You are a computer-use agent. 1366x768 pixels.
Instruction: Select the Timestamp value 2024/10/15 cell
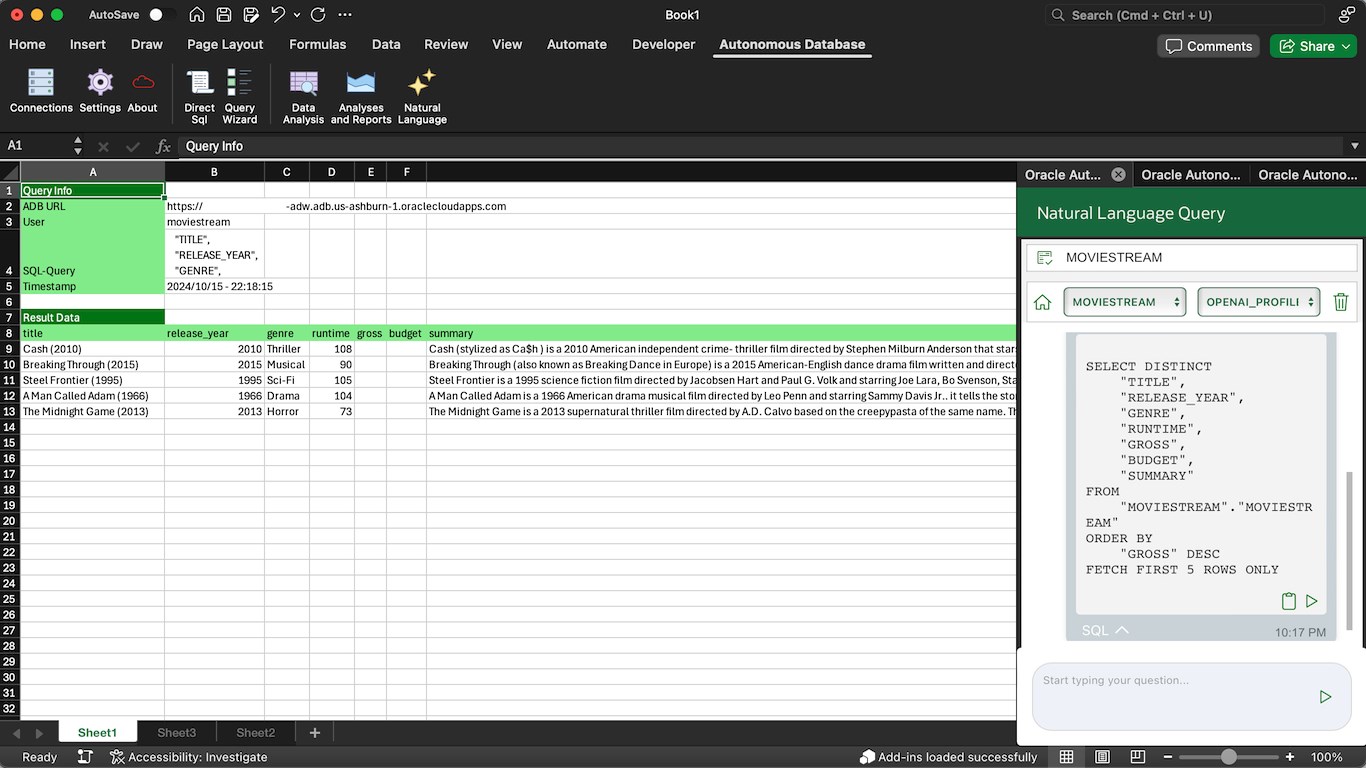coord(215,286)
